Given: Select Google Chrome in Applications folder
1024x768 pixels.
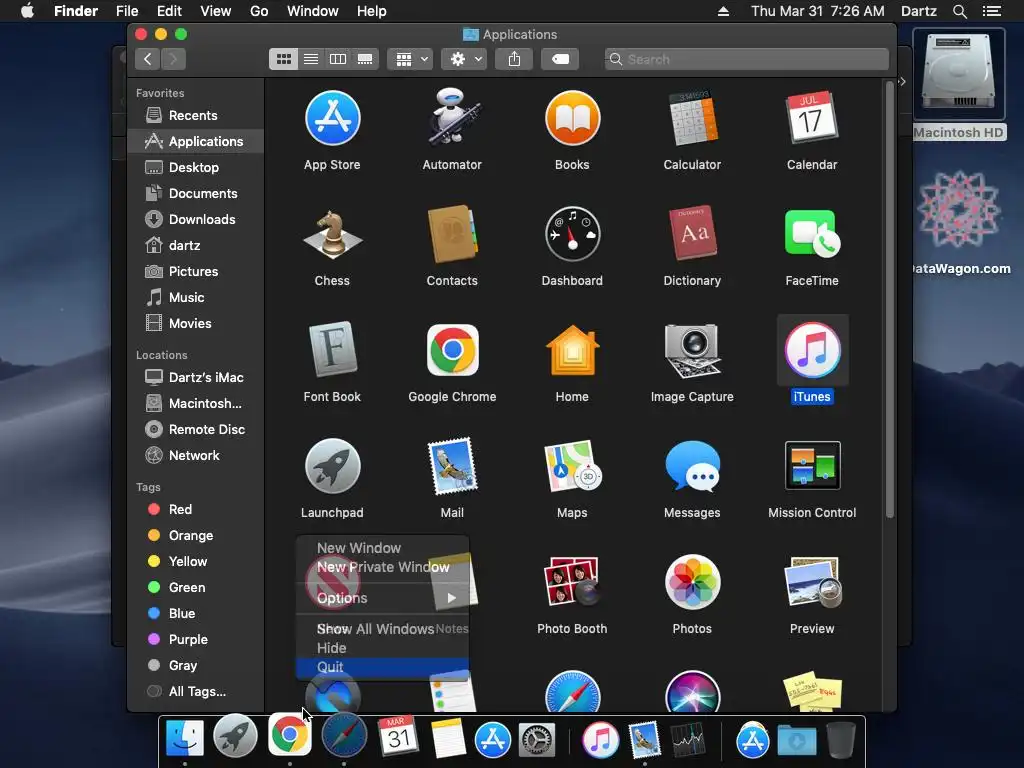Looking at the screenshot, I should point(452,350).
